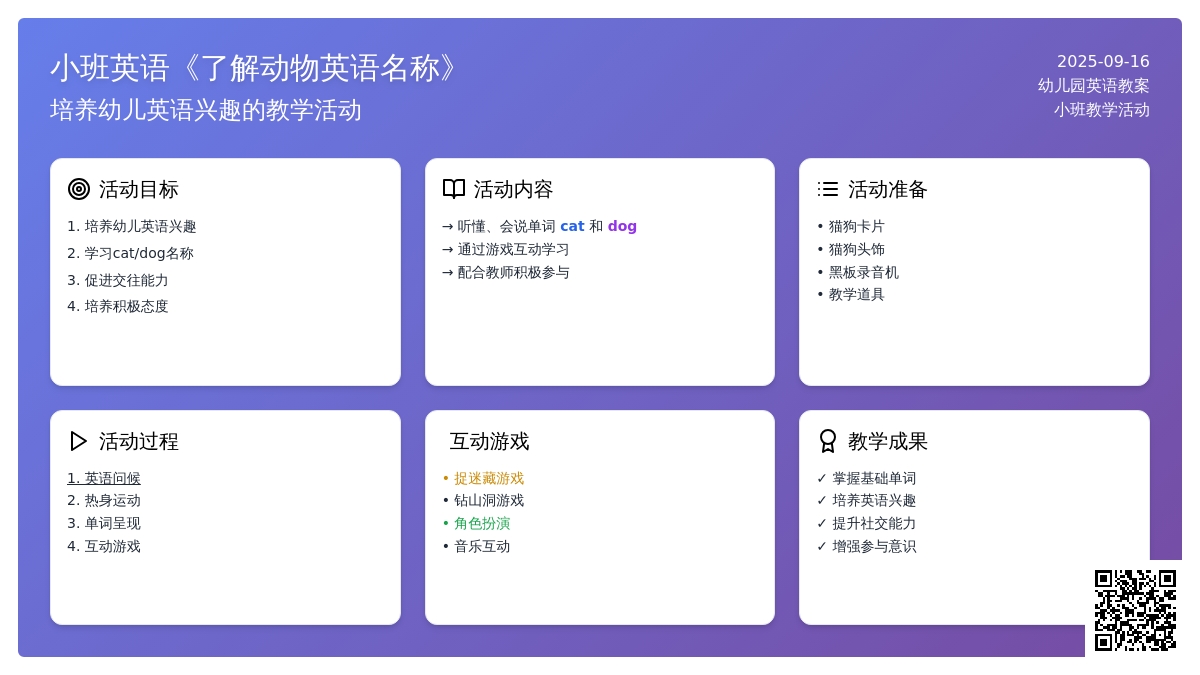Click the target icon beside 活动目标
The image size is (1200, 675).
[79, 189]
